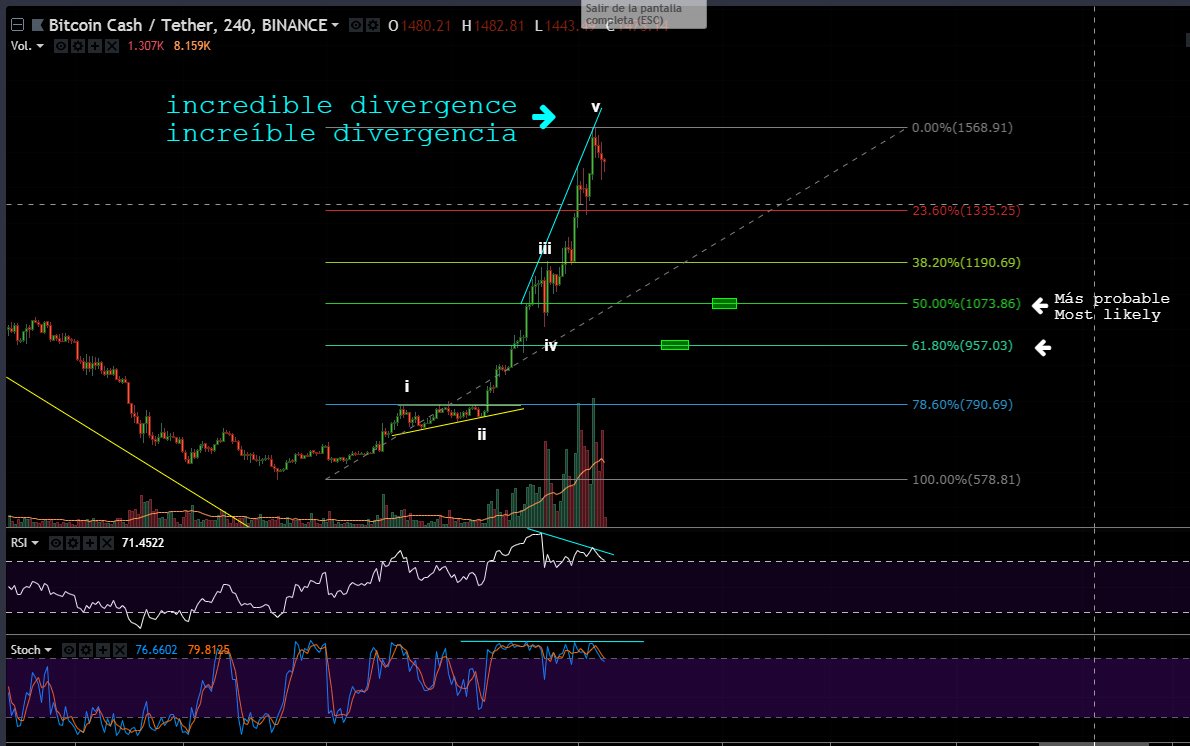Select the green target box on the 50% level

point(724,304)
